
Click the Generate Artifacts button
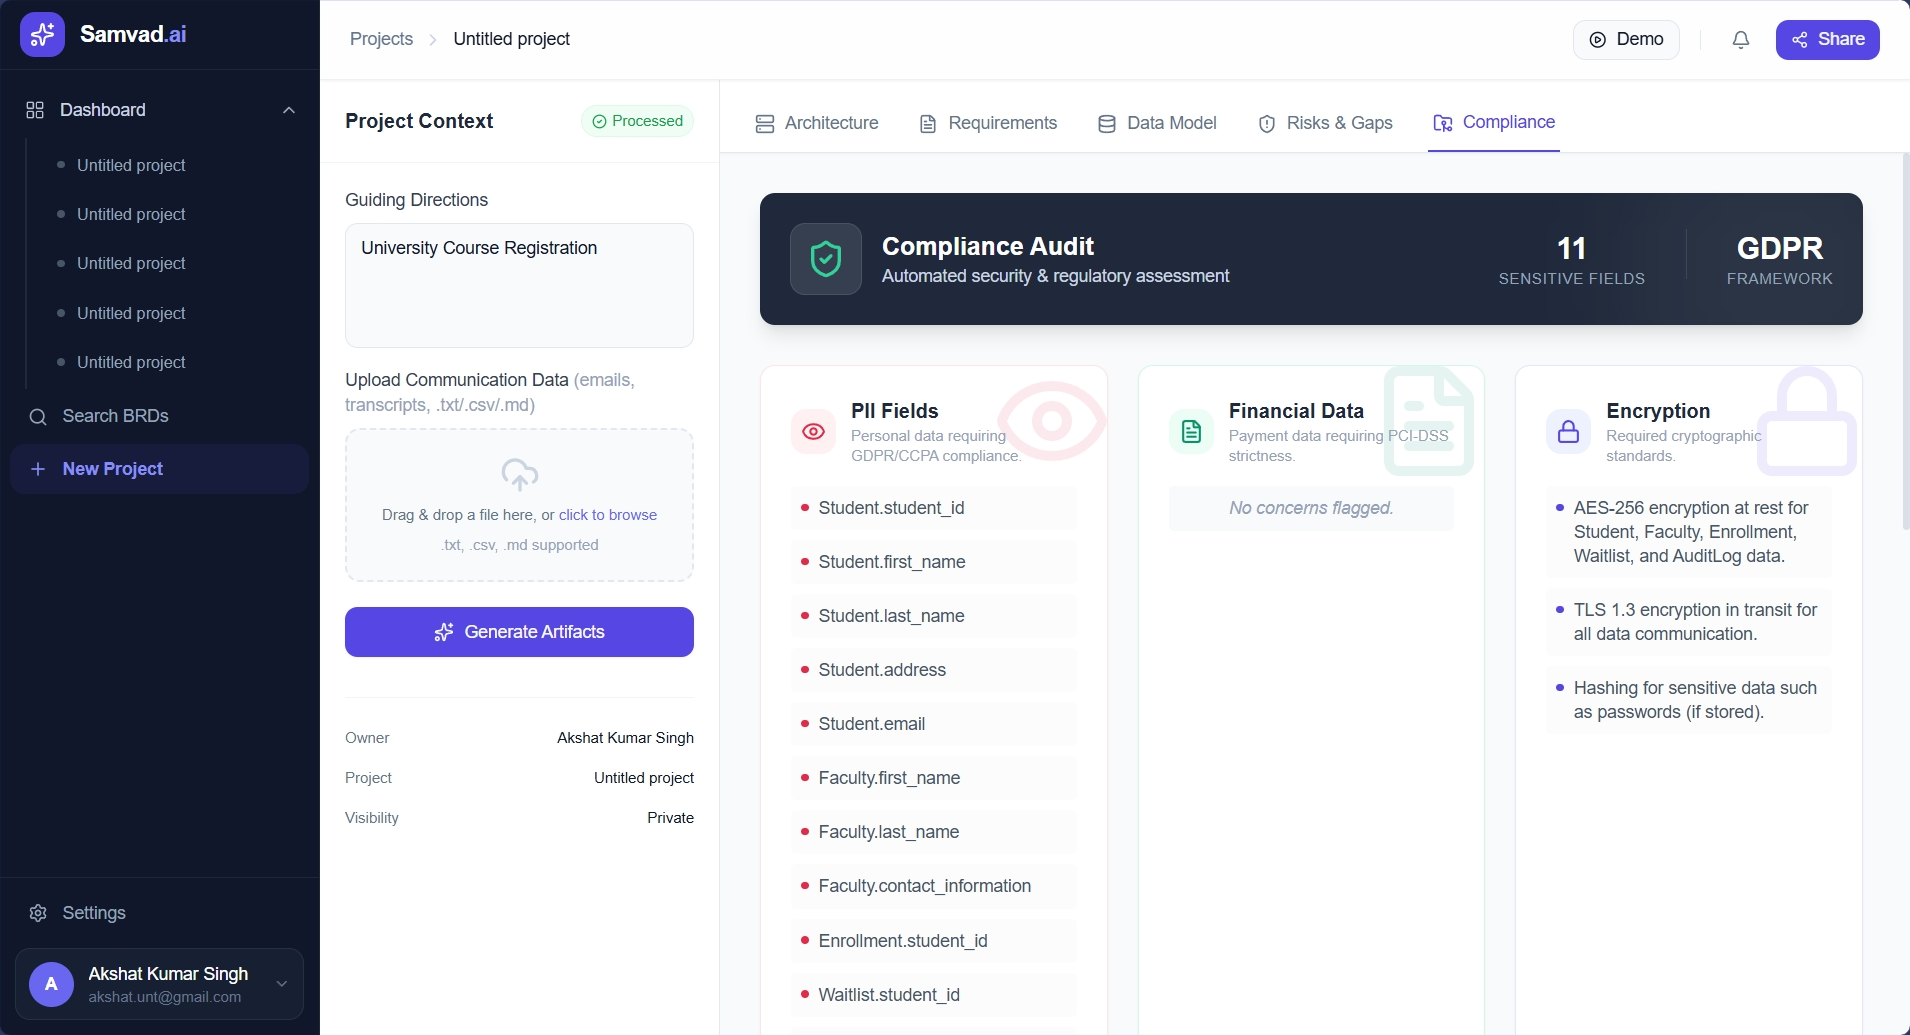pos(519,631)
